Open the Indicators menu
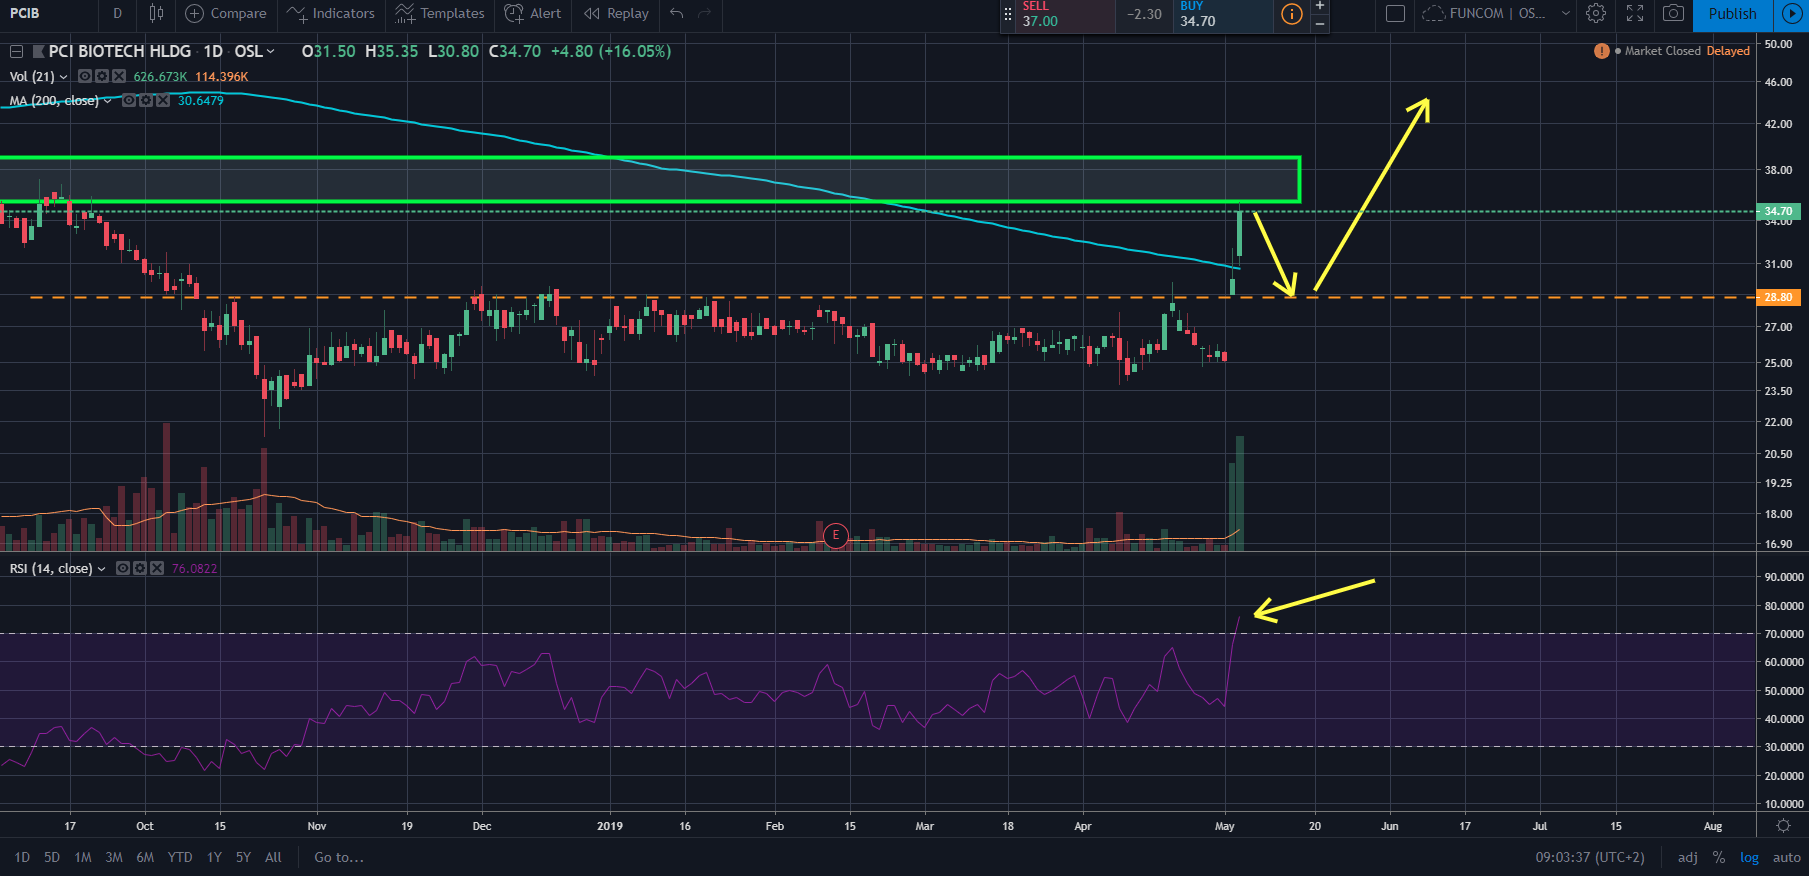The image size is (1809, 876). pyautogui.click(x=331, y=13)
